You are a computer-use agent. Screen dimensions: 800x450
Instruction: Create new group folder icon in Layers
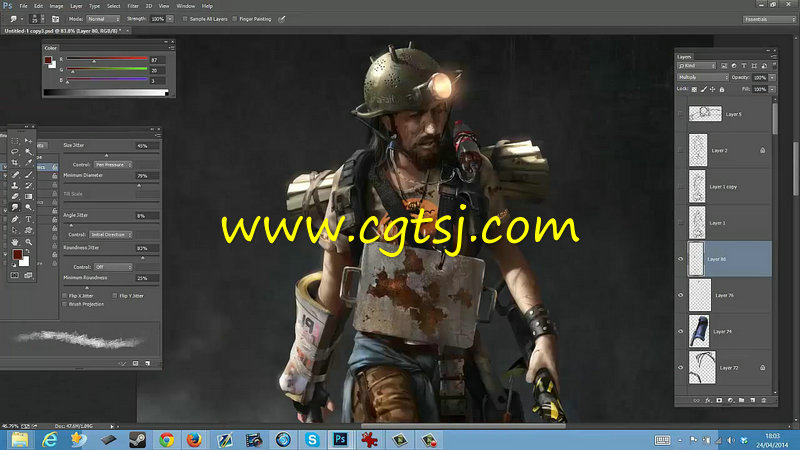[741, 401]
